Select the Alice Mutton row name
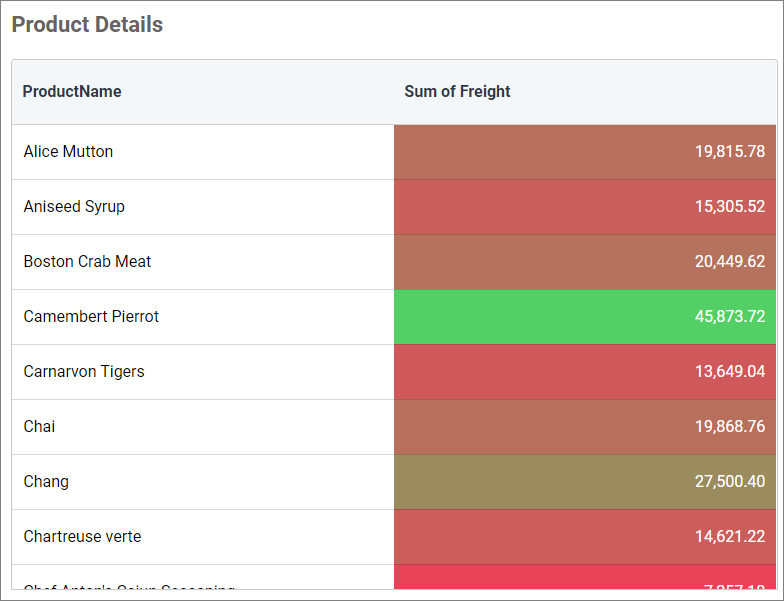The image size is (784, 601). click(x=68, y=152)
